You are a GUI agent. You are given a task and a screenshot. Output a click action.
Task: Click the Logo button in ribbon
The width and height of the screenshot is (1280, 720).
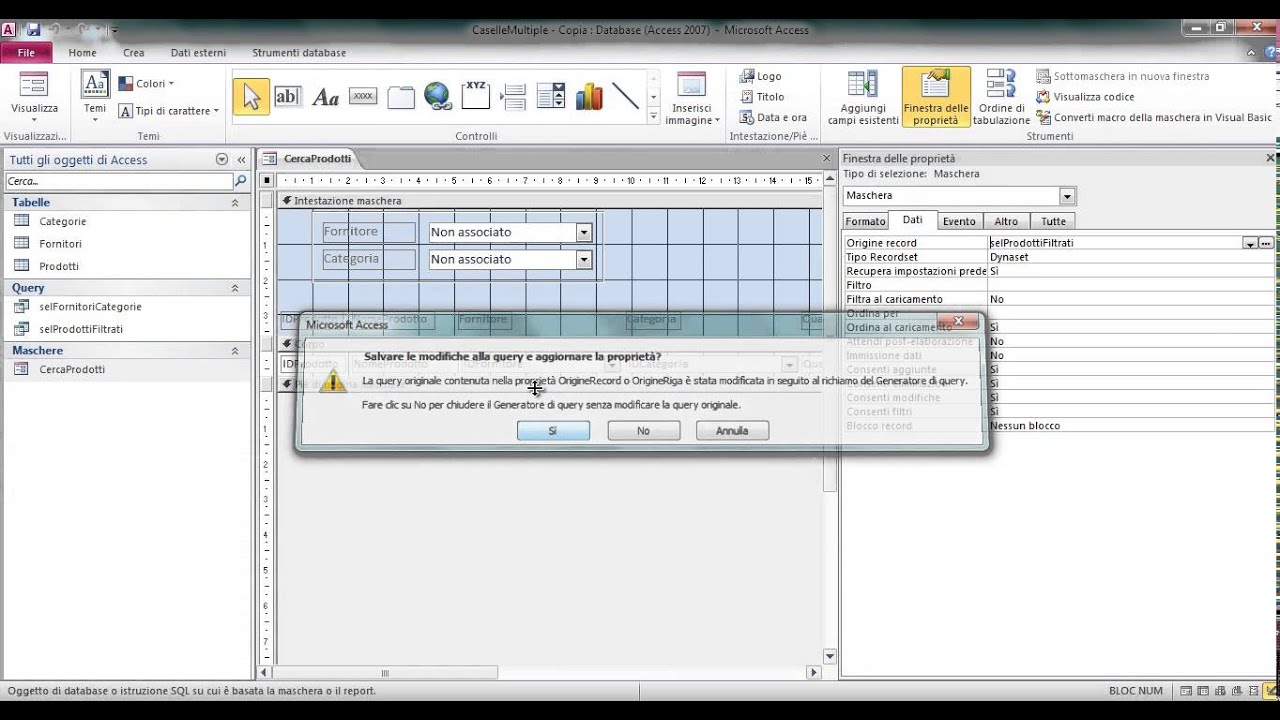pyautogui.click(x=761, y=76)
